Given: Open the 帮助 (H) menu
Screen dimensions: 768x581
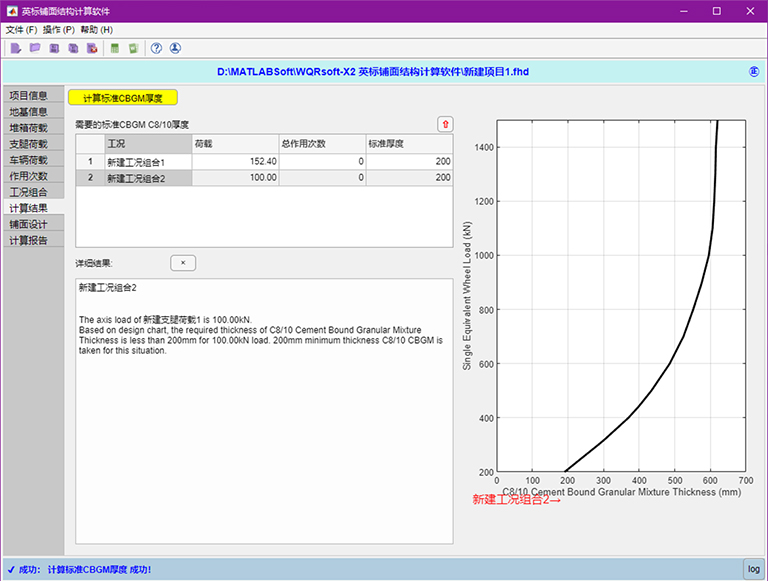Looking at the screenshot, I should coord(97,30).
